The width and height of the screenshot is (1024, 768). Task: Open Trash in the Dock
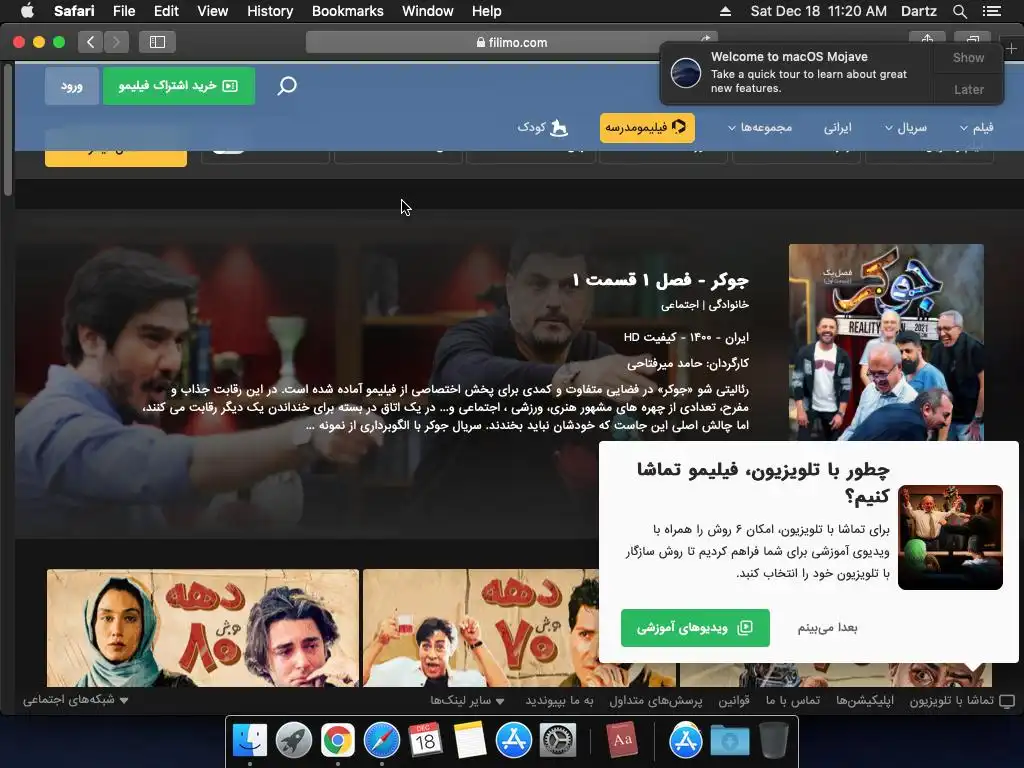pos(774,740)
